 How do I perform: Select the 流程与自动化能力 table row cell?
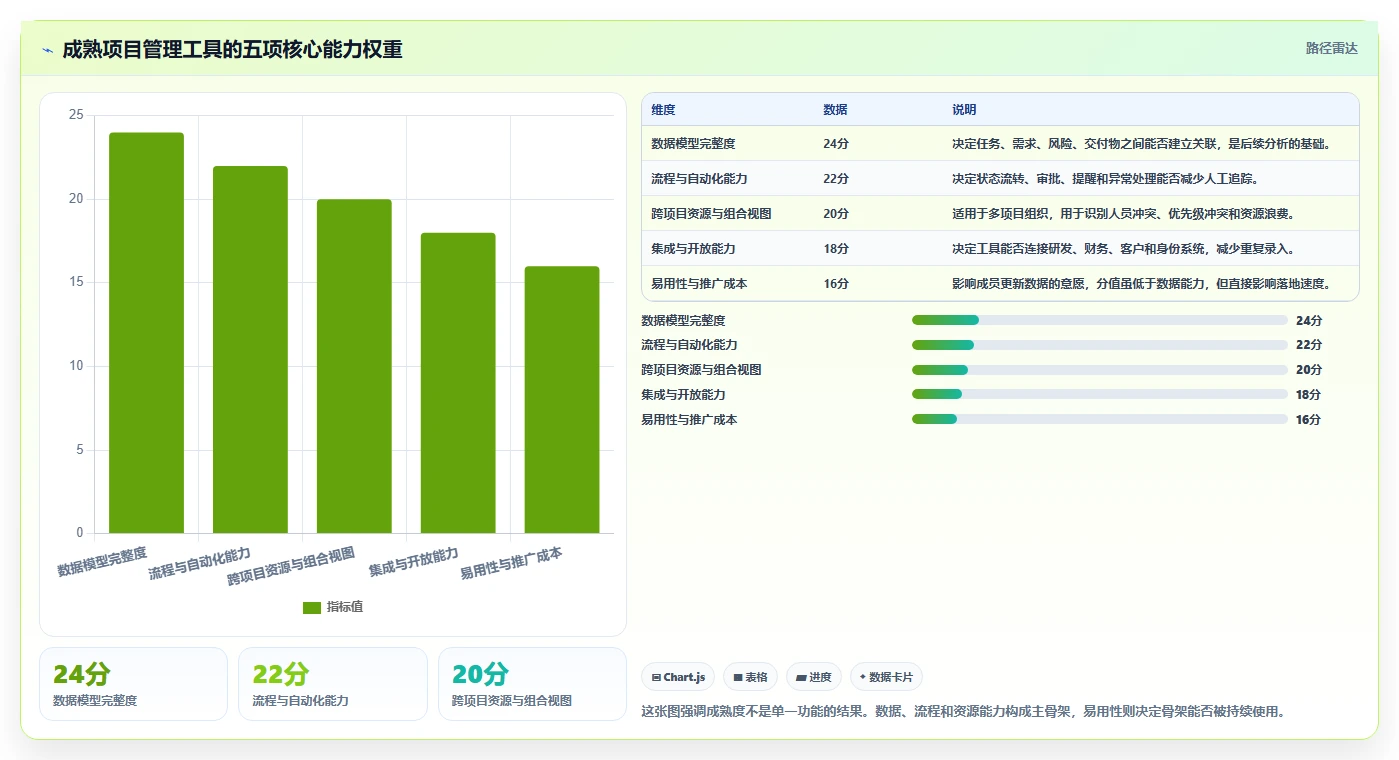pyautogui.click(x=699, y=179)
